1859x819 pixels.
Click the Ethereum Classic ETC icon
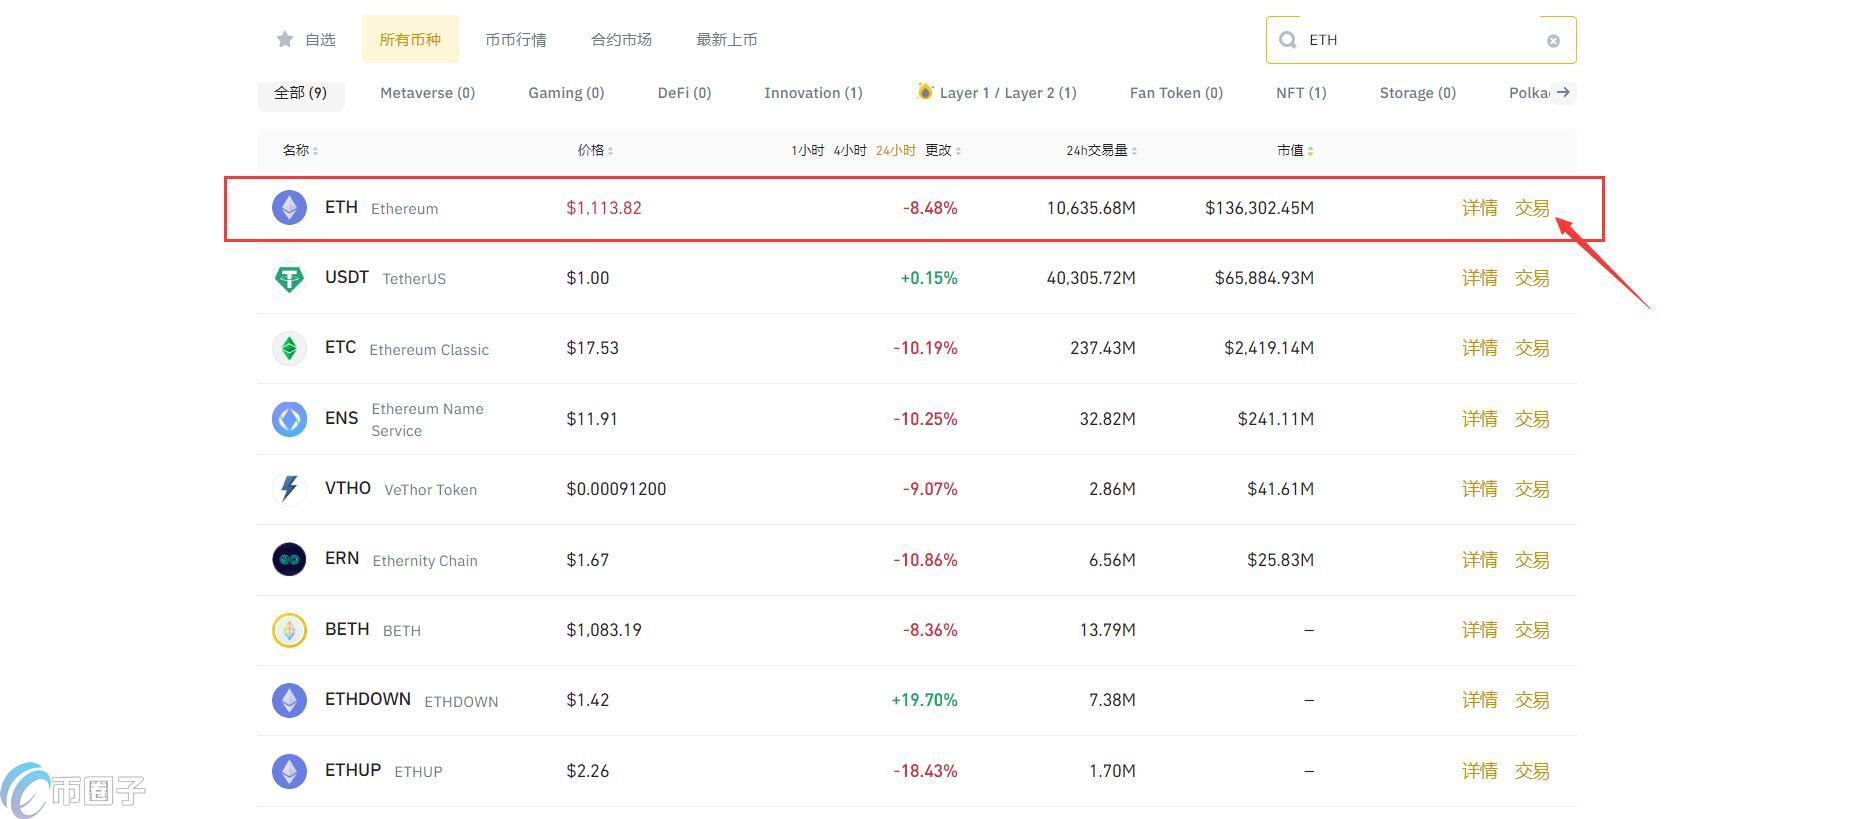point(289,348)
